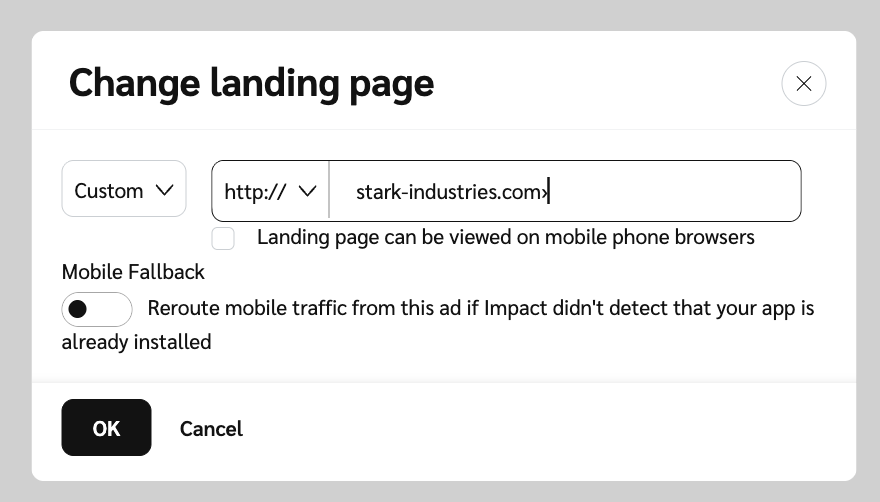The width and height of the screenshot is (880, 502).
Task: Click the chevron arrow next to http://
Action: (307, 191)
